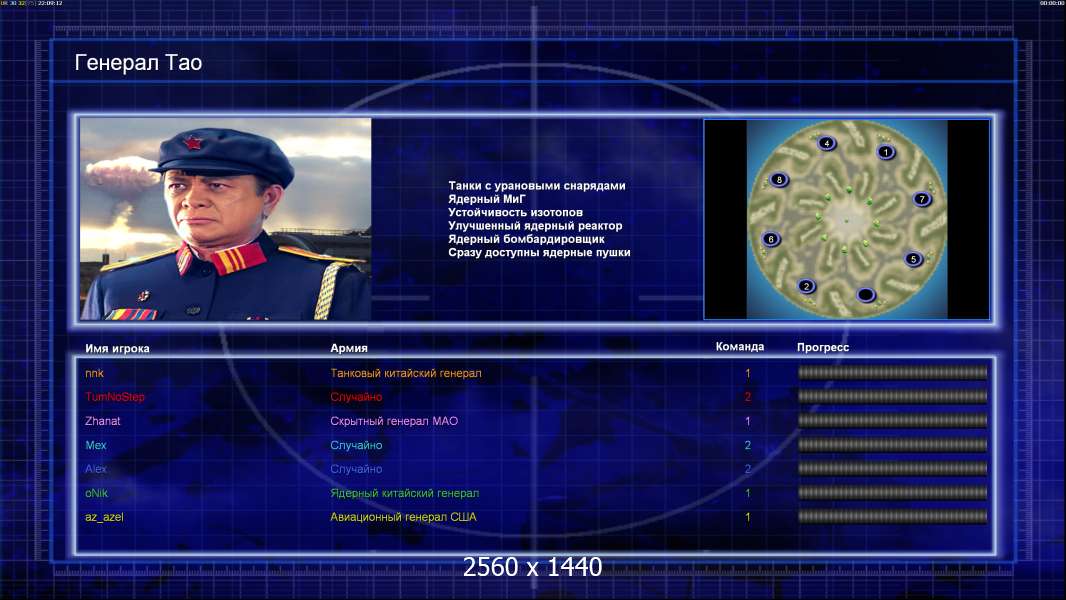Click the loading progress bar for nnk

(x=893, y=372)
